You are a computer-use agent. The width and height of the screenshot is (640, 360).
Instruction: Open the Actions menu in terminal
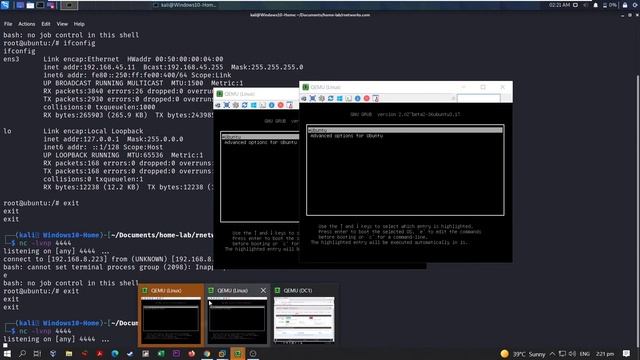27,24
